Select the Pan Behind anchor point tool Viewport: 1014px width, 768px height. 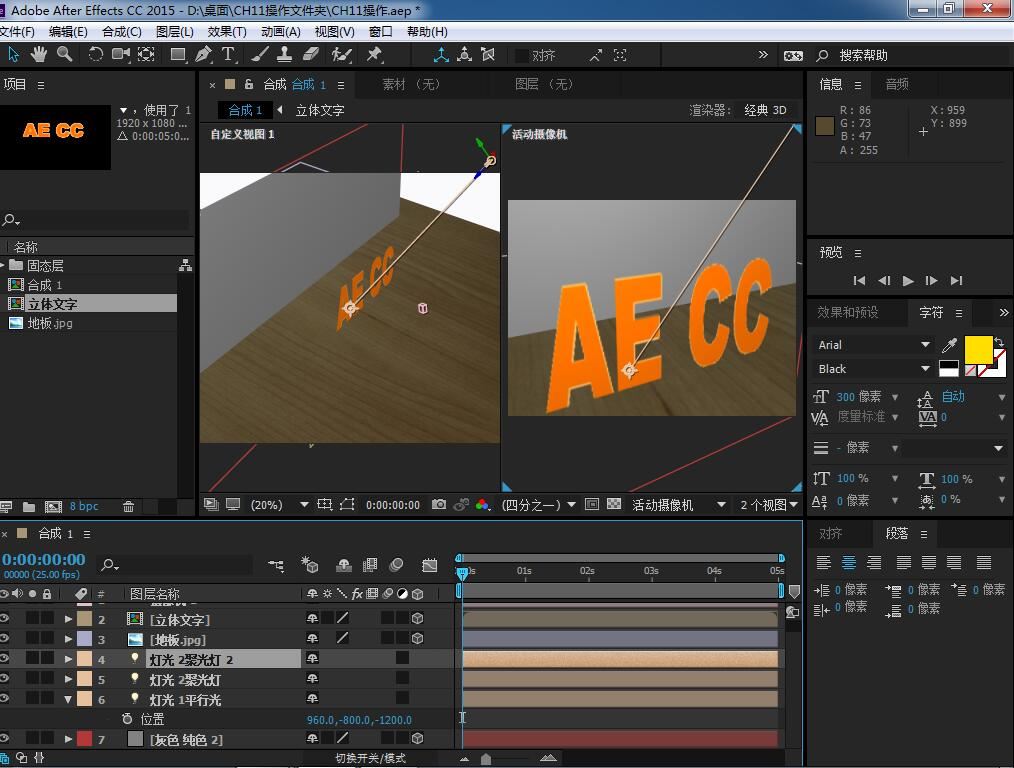pyautogui.click(x=147, y=54)
